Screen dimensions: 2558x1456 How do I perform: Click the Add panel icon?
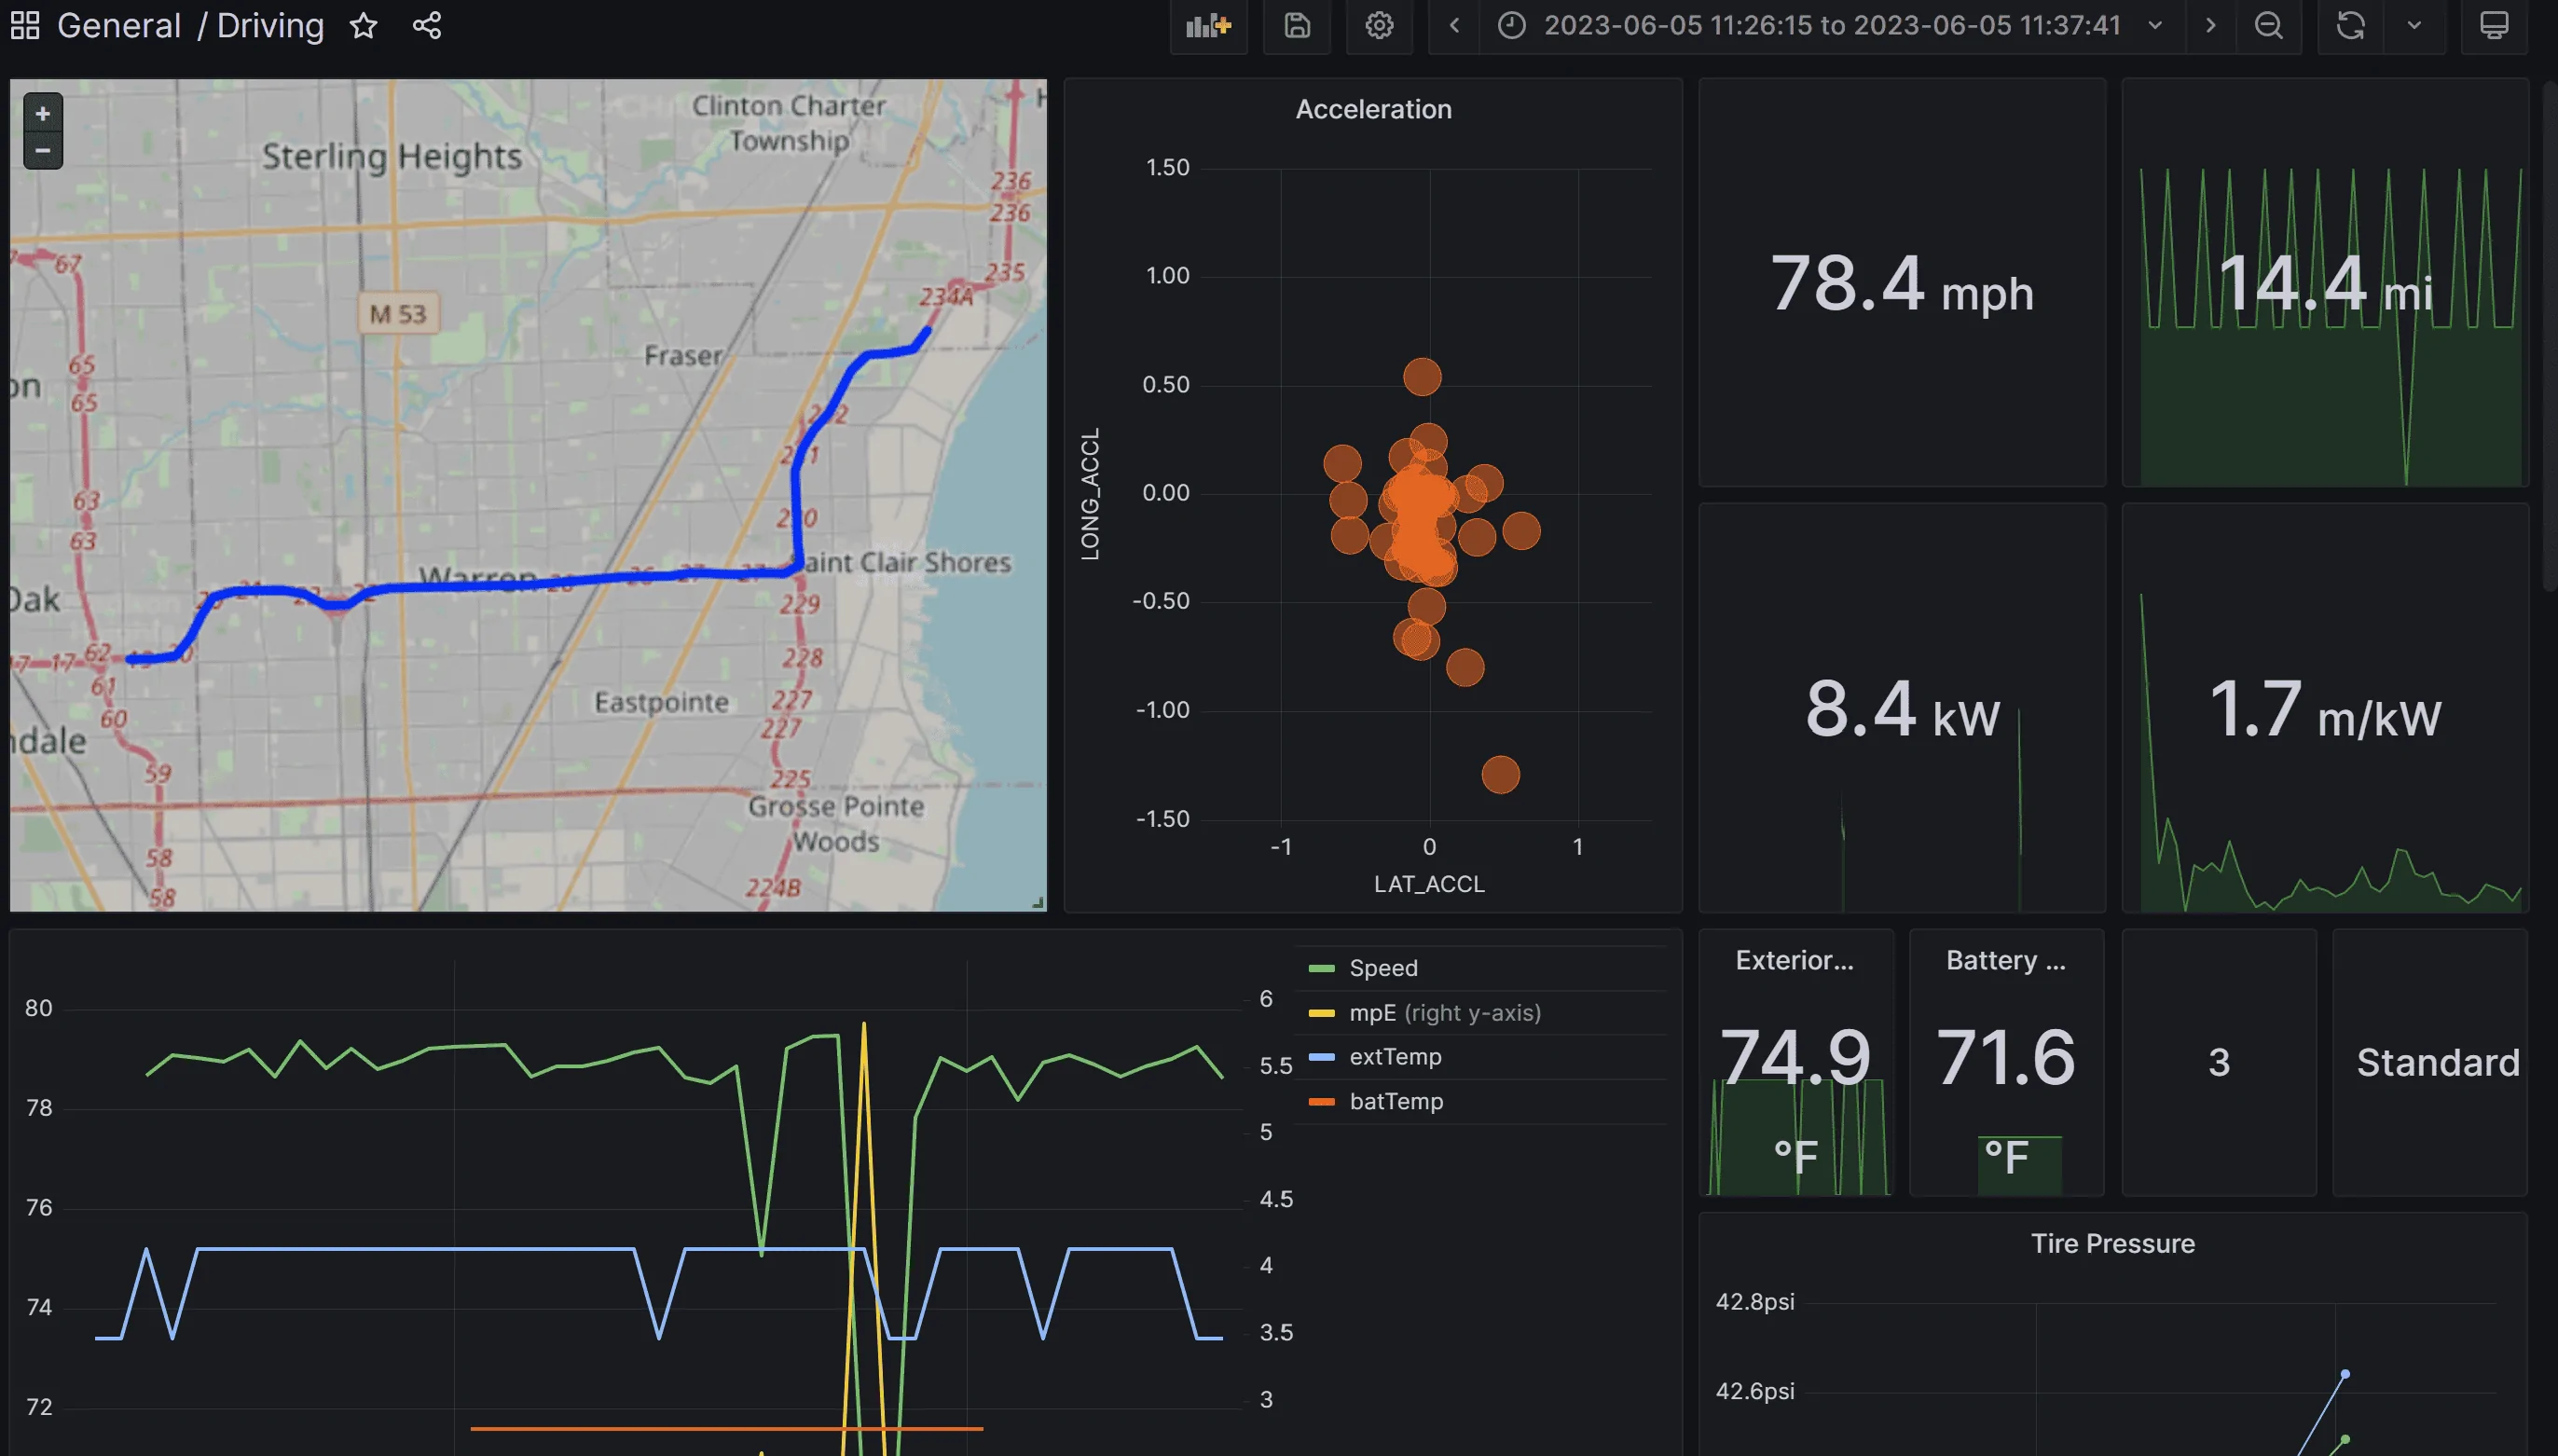click(x=1208, y=26)
